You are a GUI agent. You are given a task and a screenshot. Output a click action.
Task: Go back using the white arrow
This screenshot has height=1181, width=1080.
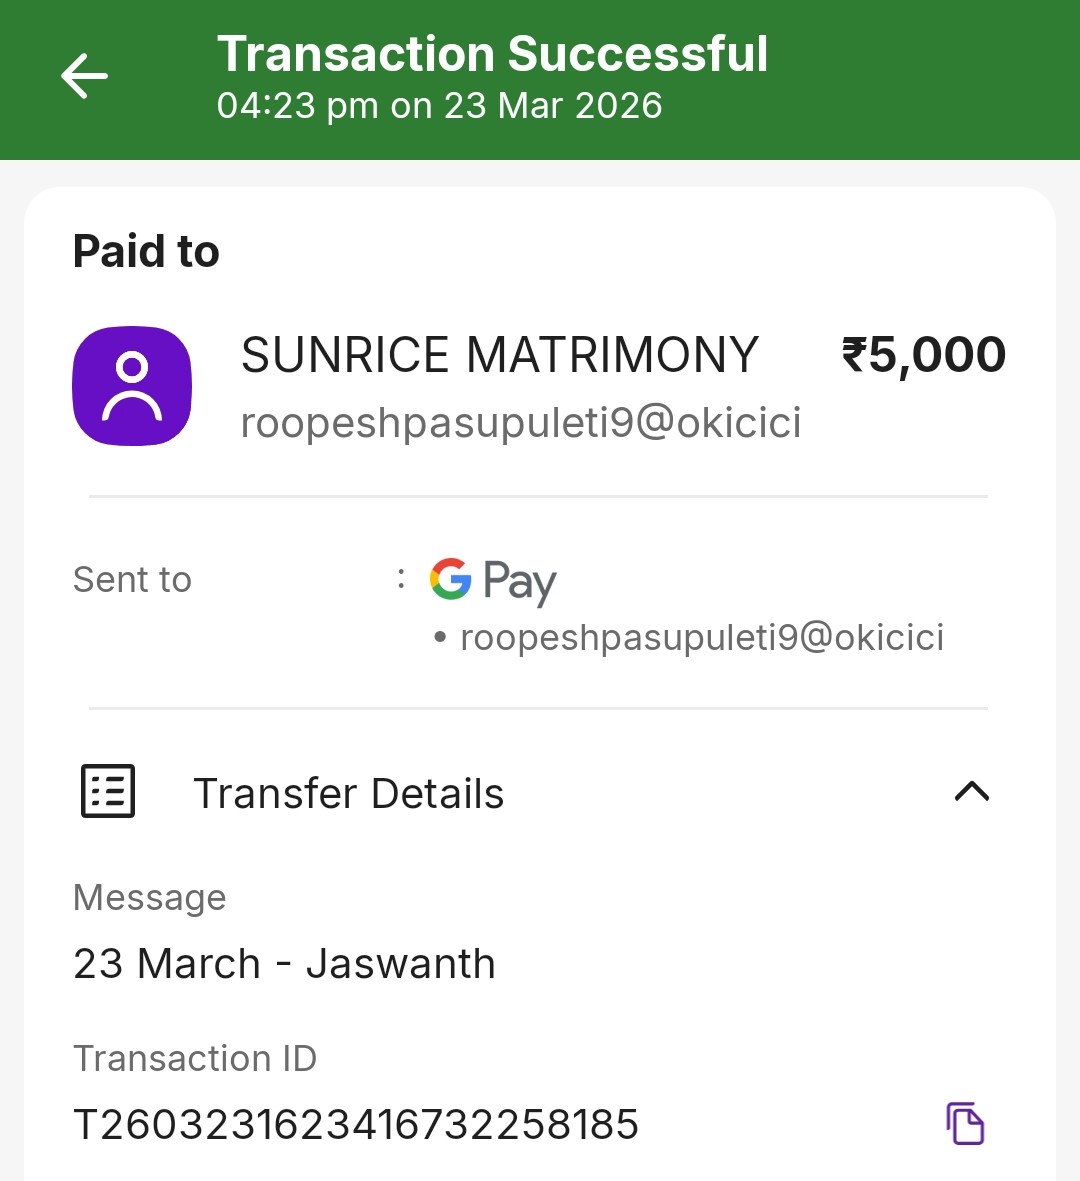(84, 77)
